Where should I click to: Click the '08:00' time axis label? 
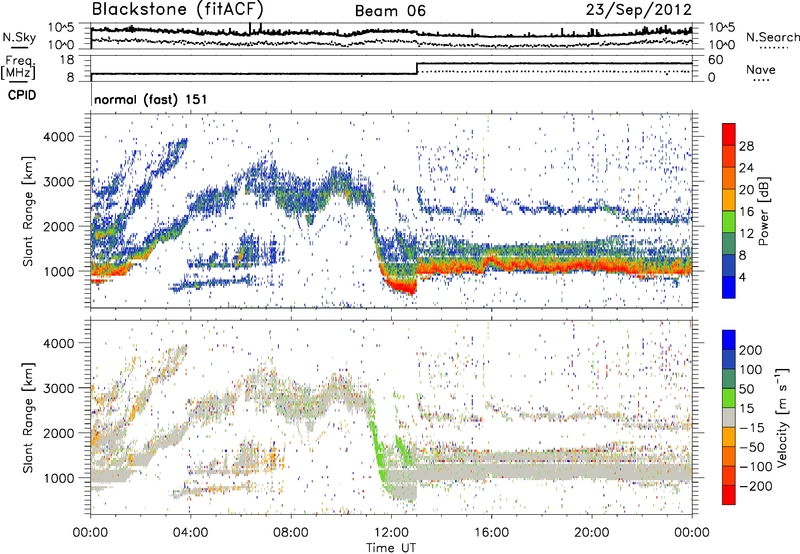(290, 533)
